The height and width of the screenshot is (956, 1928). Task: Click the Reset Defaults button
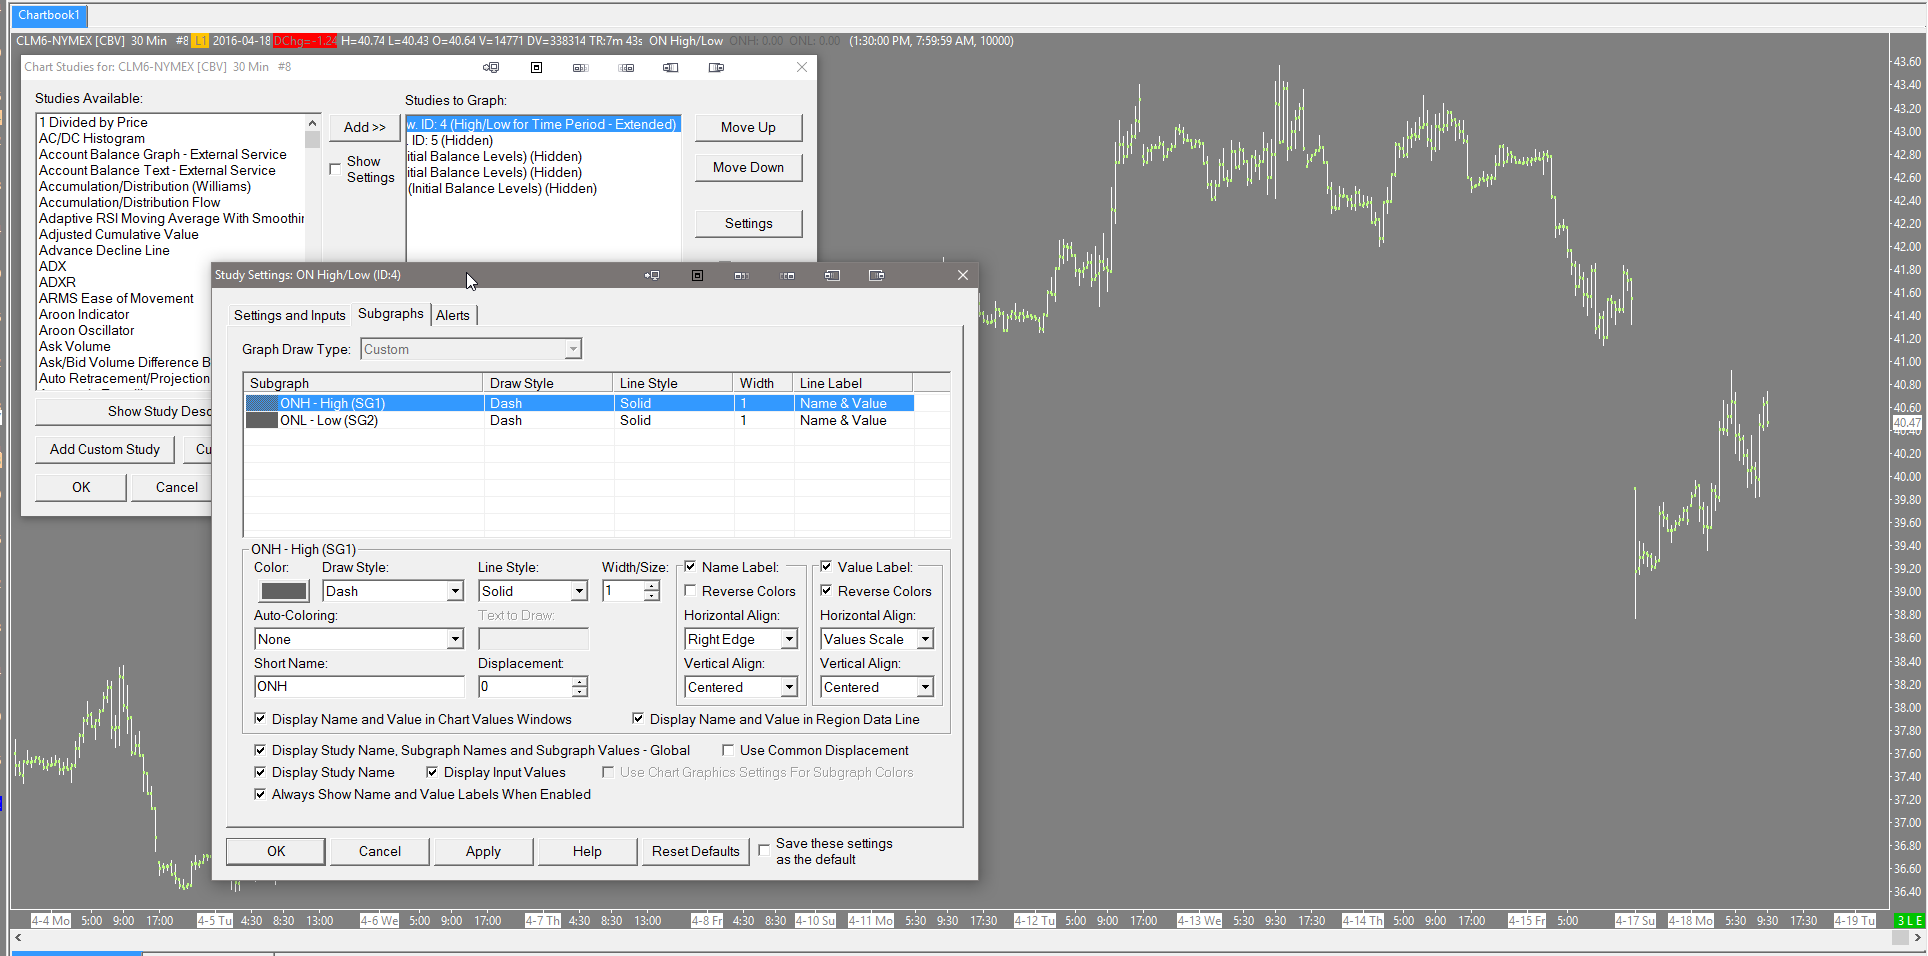pos(695,851)
